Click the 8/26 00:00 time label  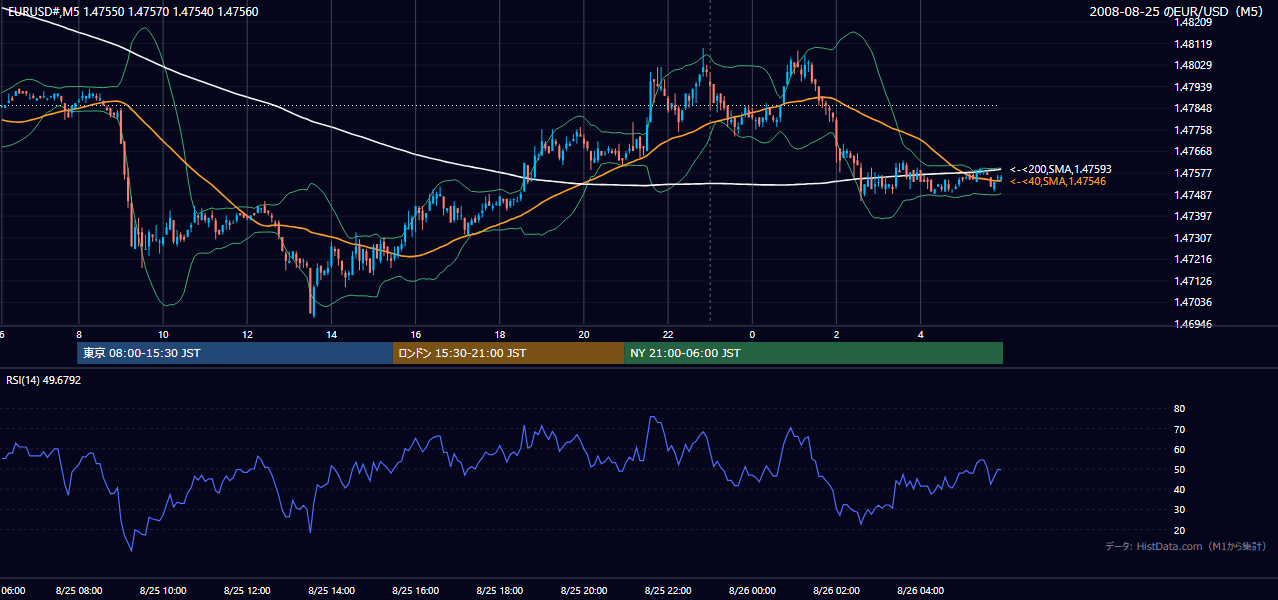pos(752,591)
